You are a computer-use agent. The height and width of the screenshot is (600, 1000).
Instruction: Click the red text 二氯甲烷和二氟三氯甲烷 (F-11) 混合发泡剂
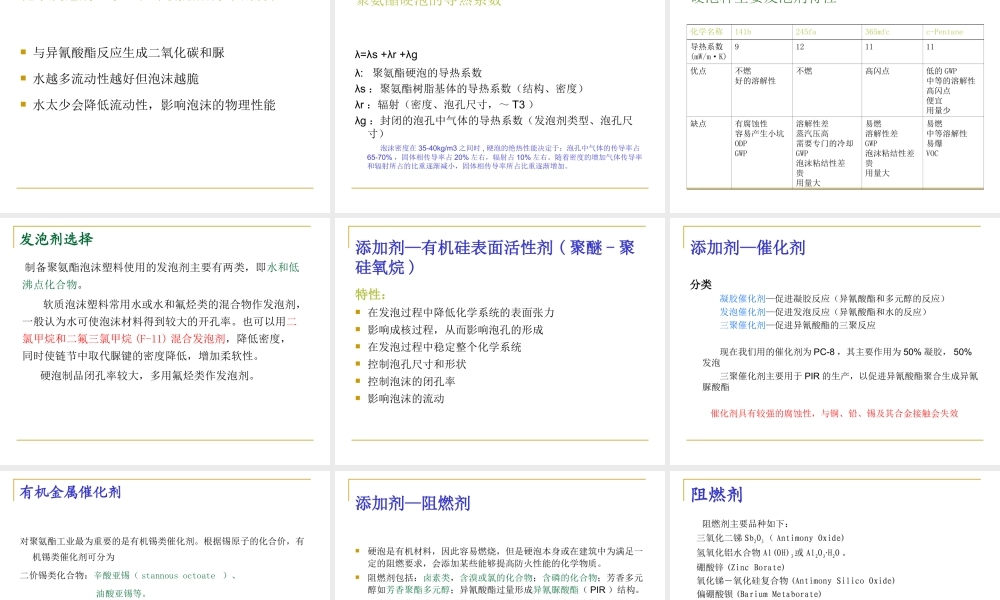point(159,330)
